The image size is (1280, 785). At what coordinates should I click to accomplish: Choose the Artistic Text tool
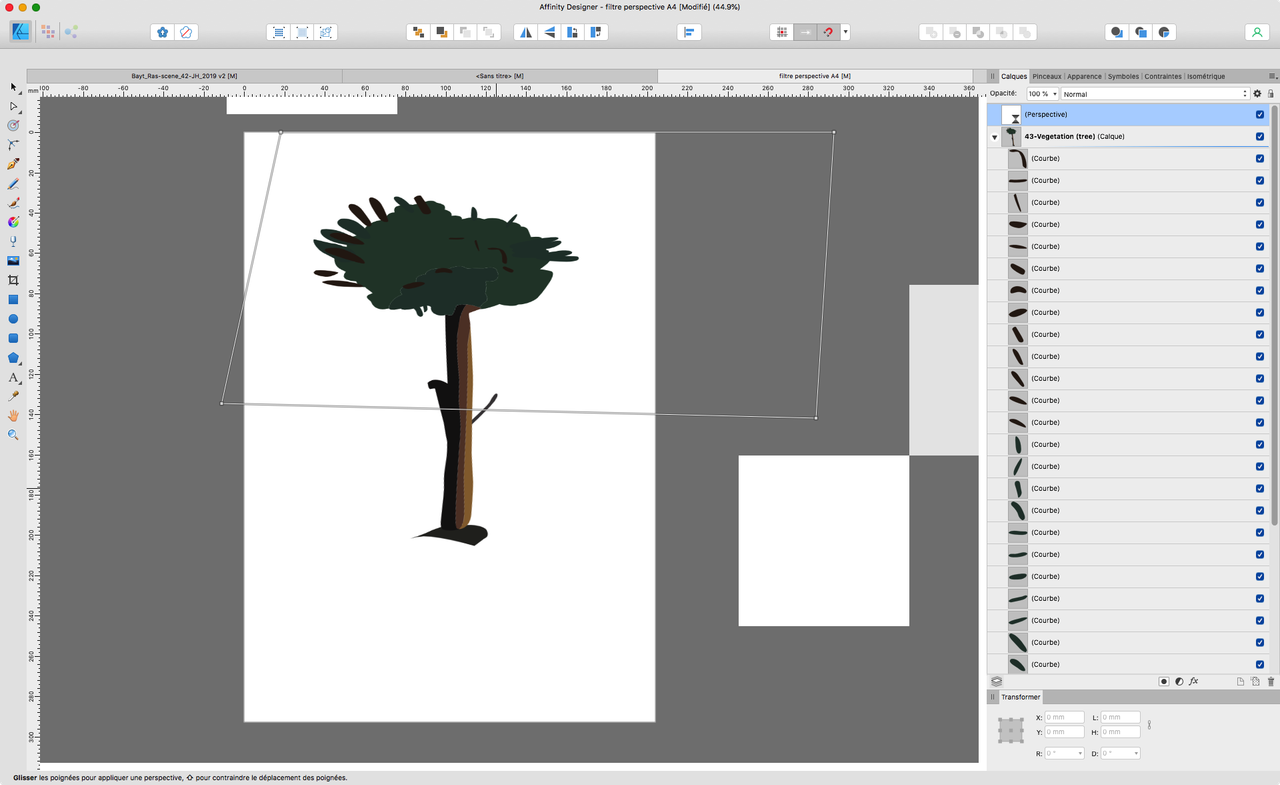13,378
